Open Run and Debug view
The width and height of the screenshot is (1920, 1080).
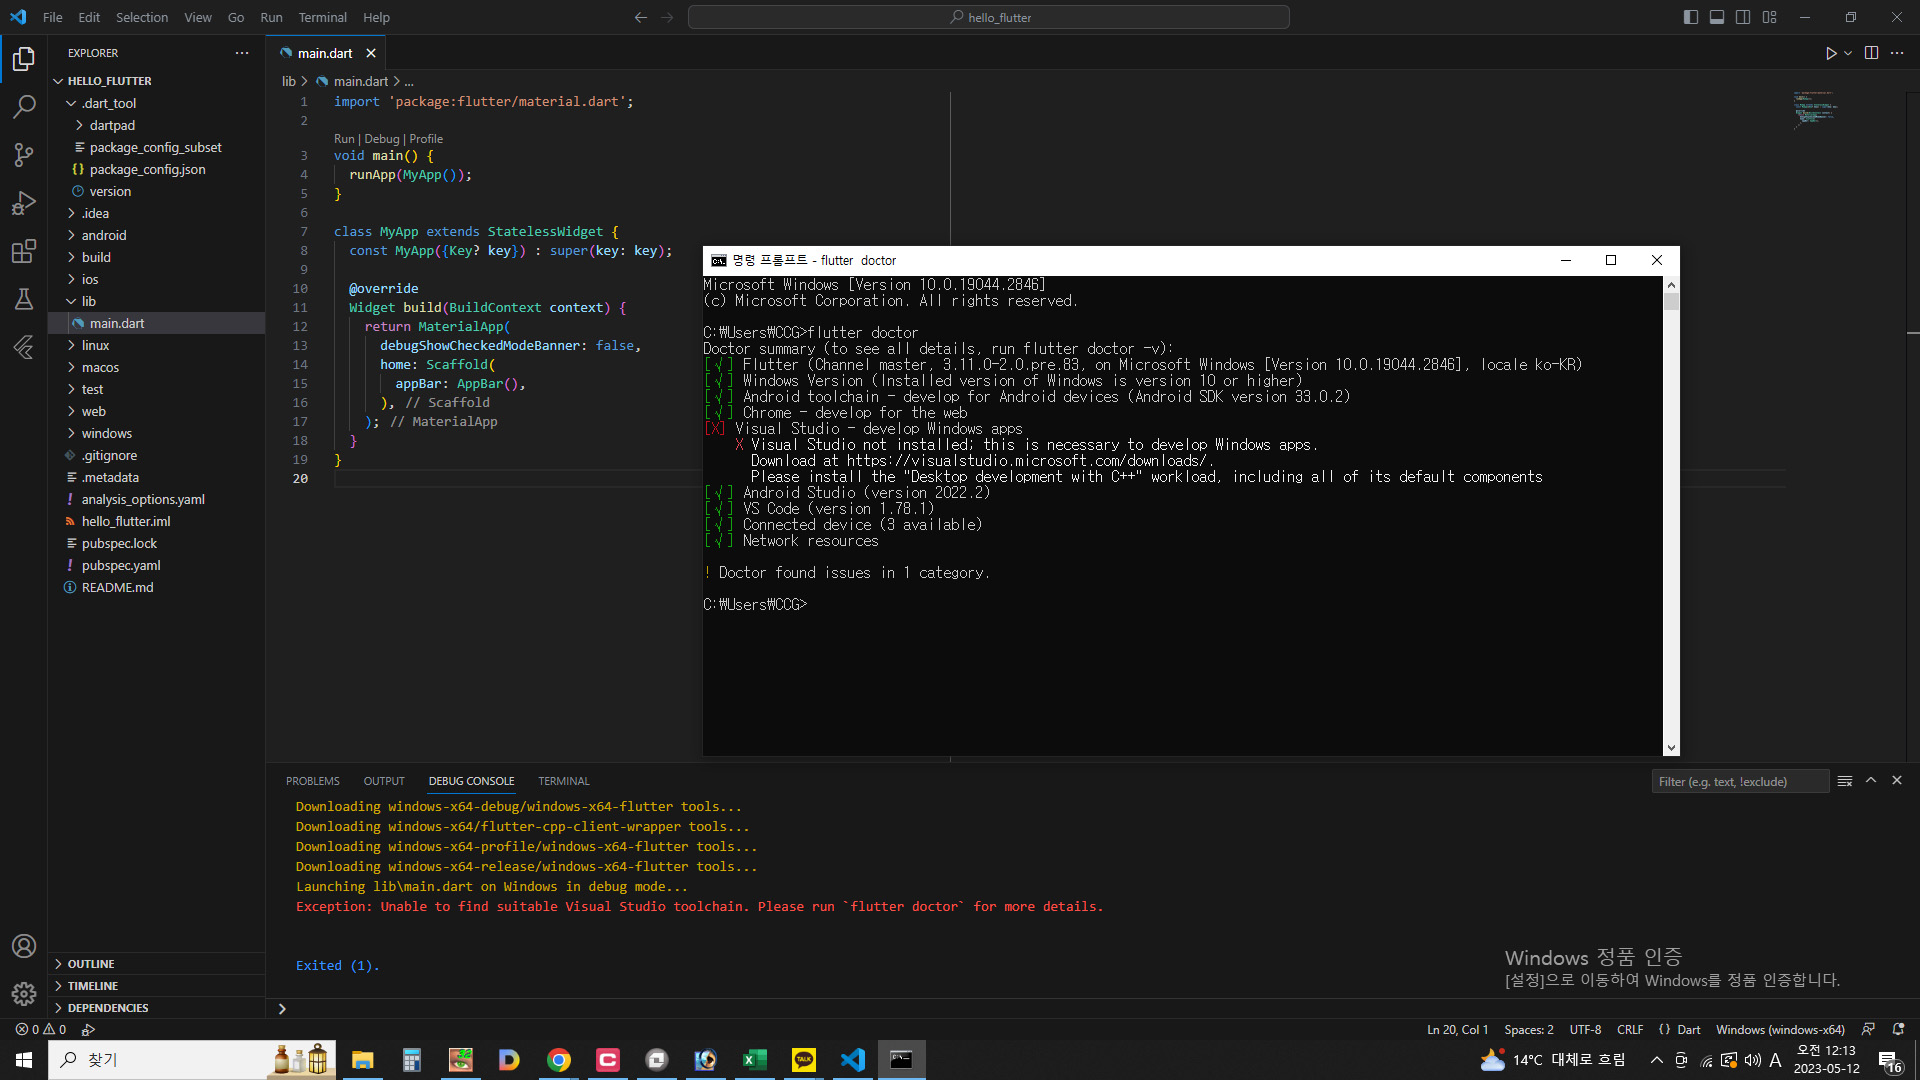(24, 203)
